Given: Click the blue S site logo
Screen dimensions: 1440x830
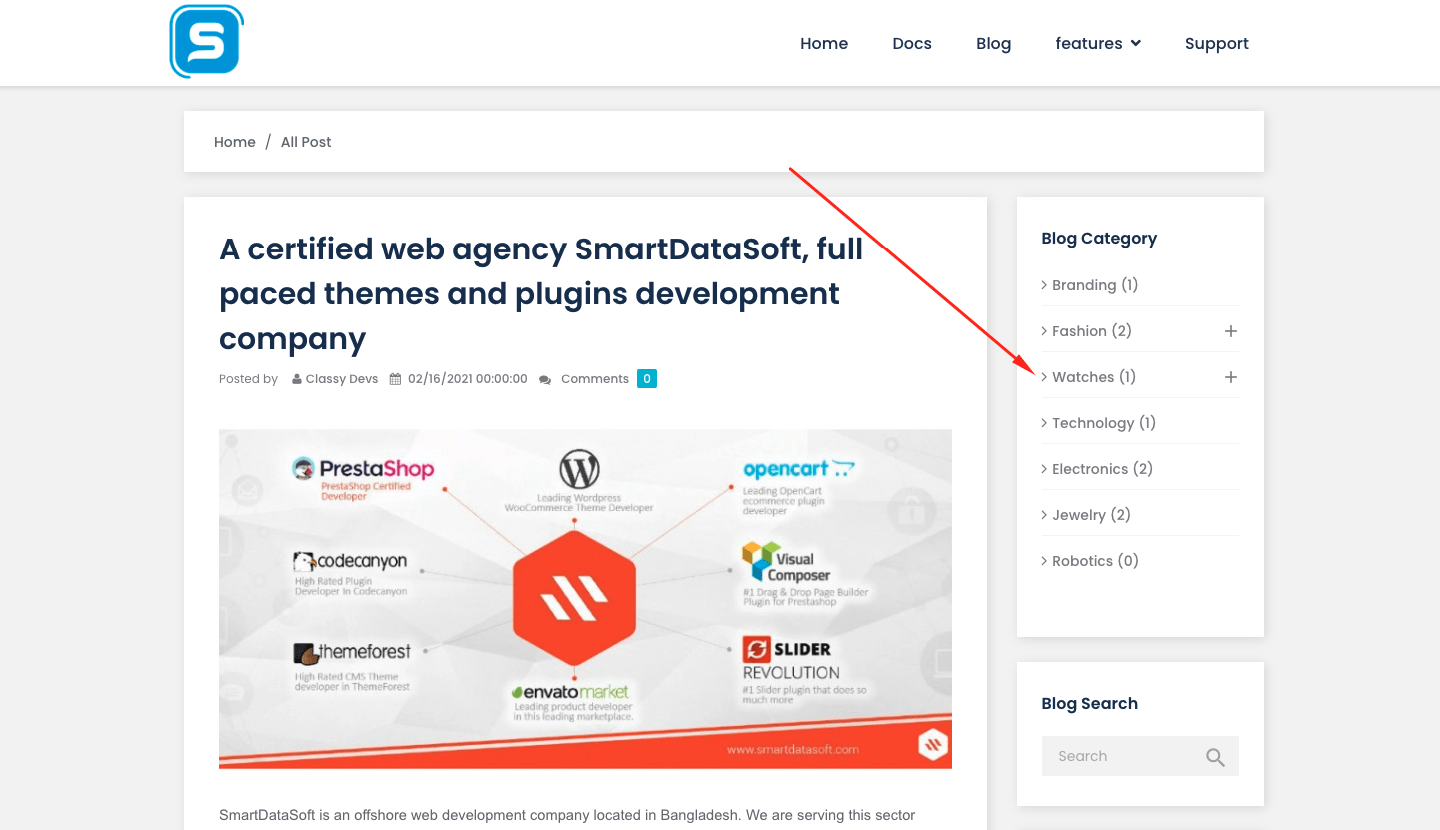Looking at the screenshot, I should pyautogui.click(x=207, y=41).
